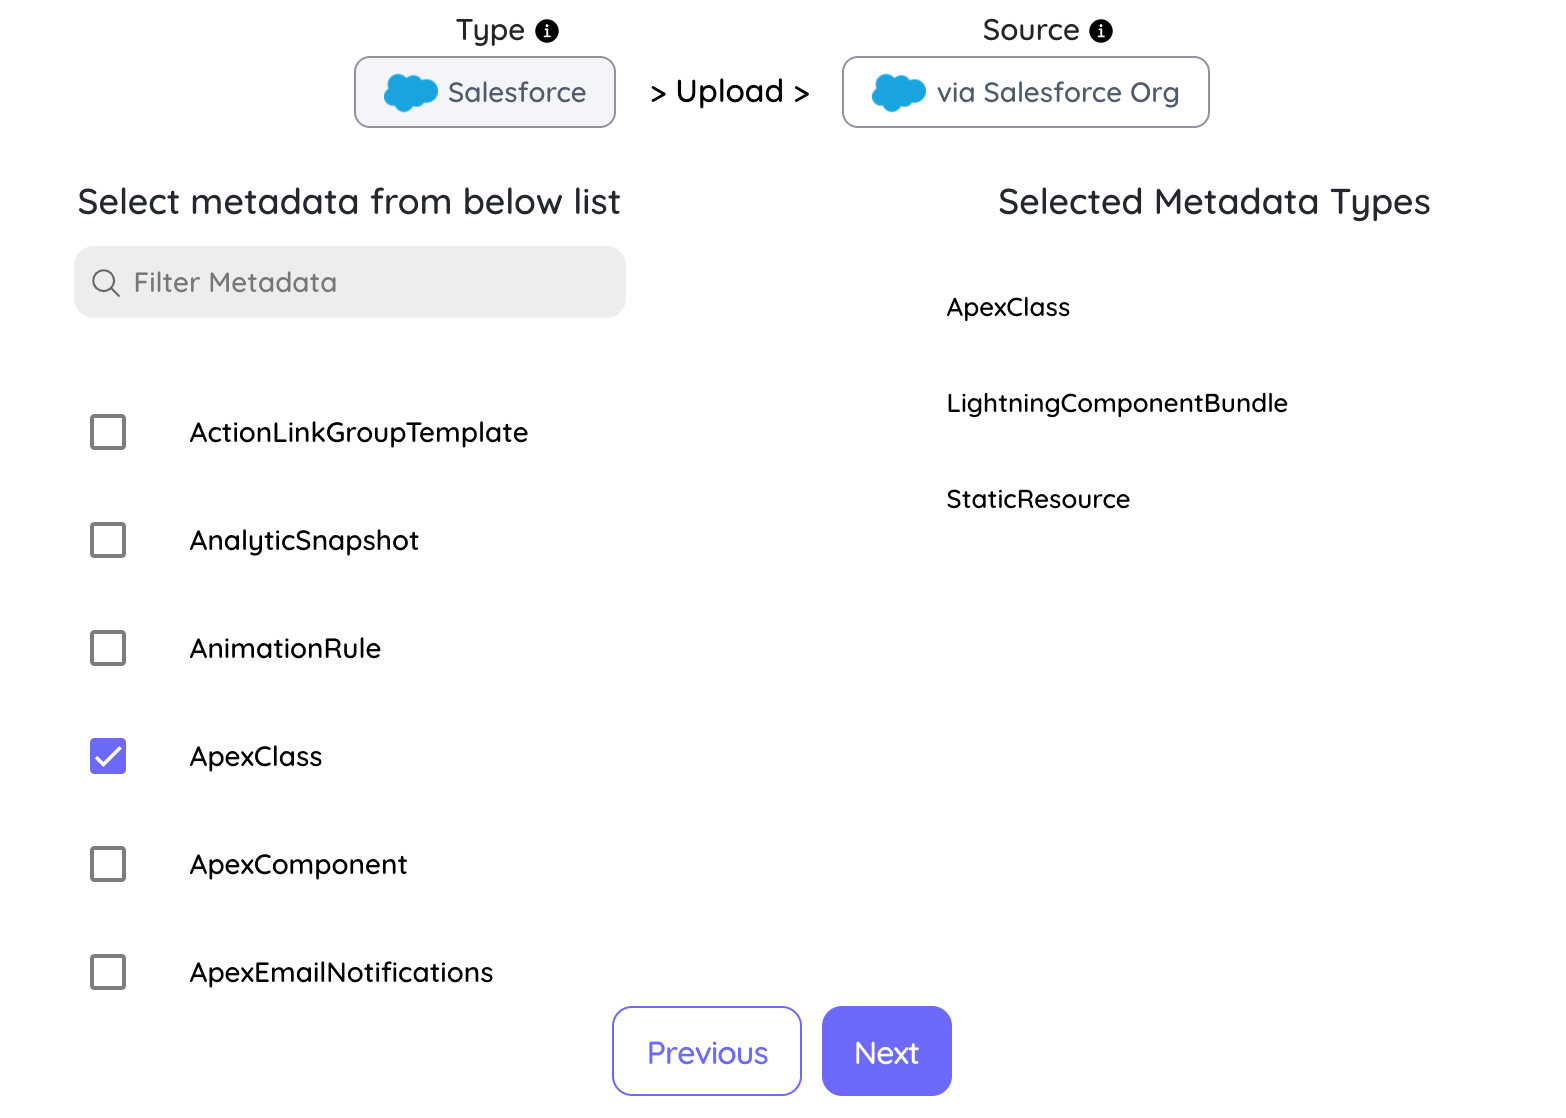Focus the Filter Metadata search field
This screenshot has height=1118, width=1566.
[x=350, y=282]
